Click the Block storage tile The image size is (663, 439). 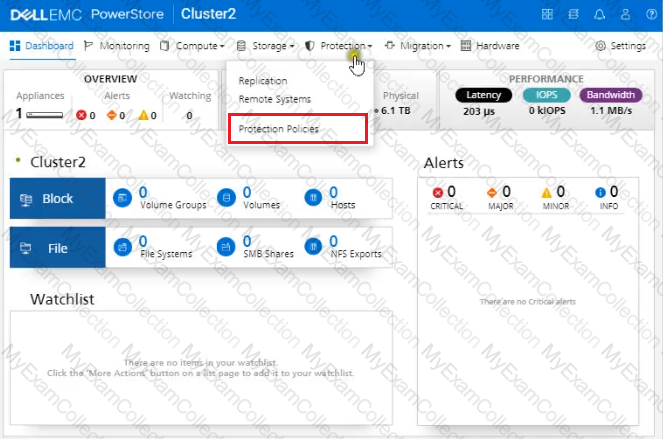57,198
